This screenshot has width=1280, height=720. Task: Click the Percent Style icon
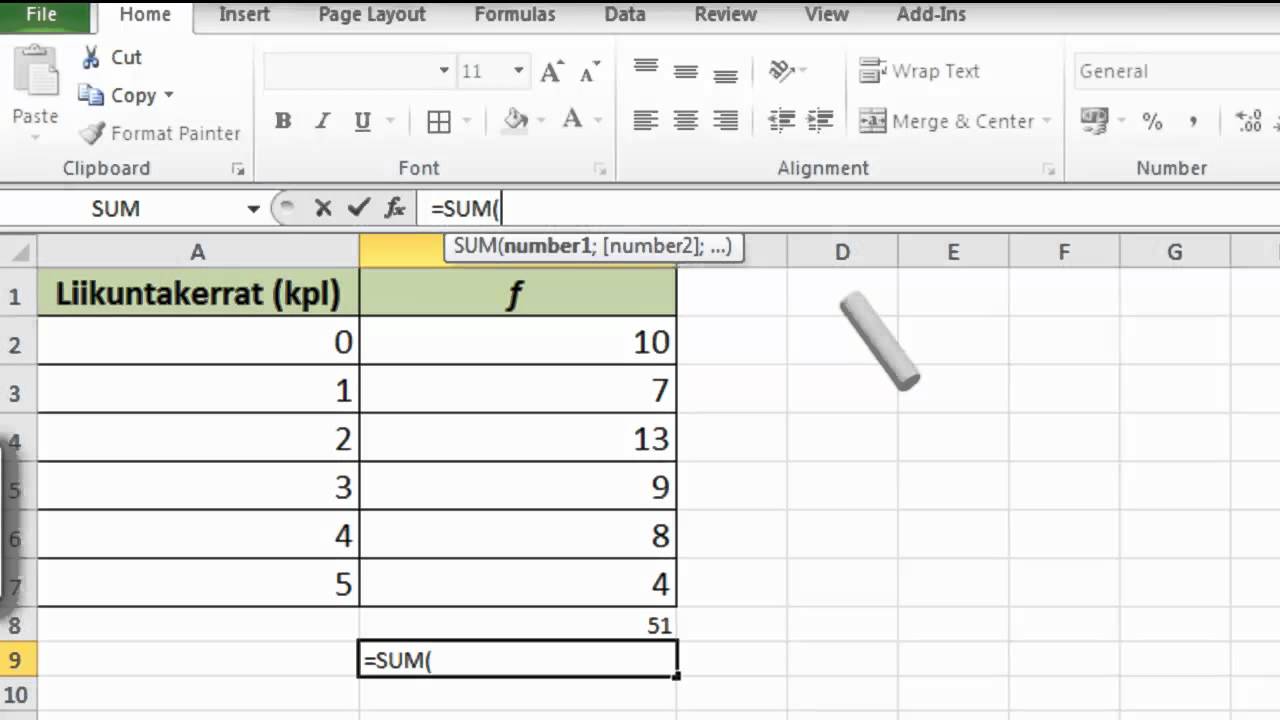click(1152, 121)
